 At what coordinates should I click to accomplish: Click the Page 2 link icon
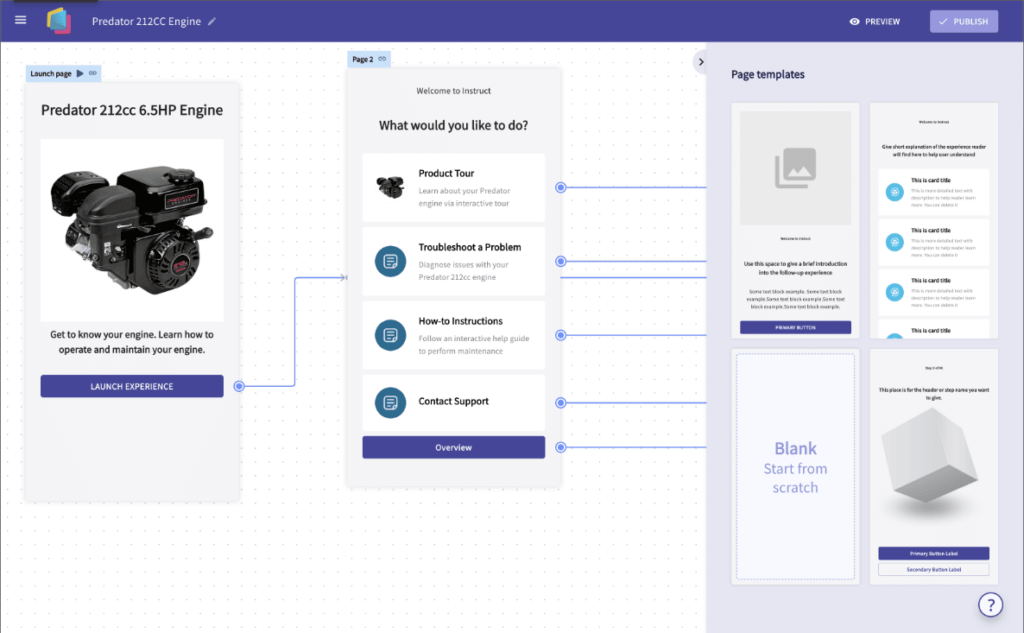tap(382, 59)
